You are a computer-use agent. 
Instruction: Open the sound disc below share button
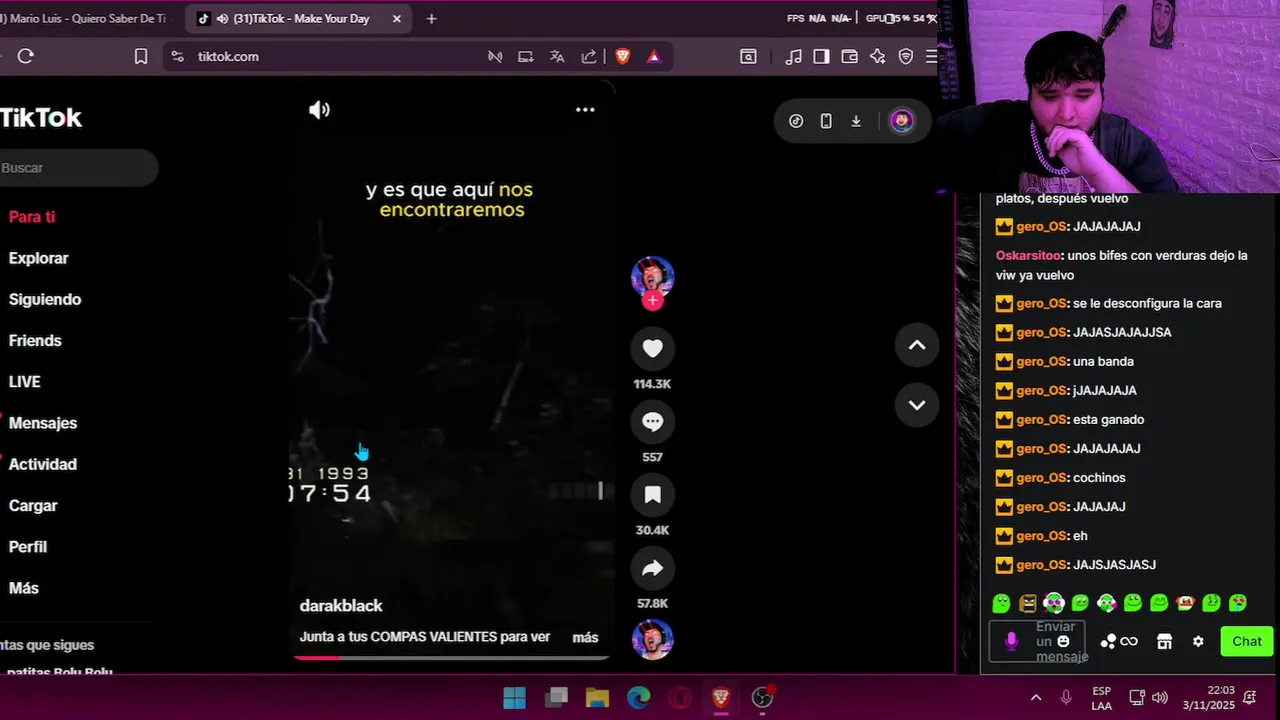652,640
